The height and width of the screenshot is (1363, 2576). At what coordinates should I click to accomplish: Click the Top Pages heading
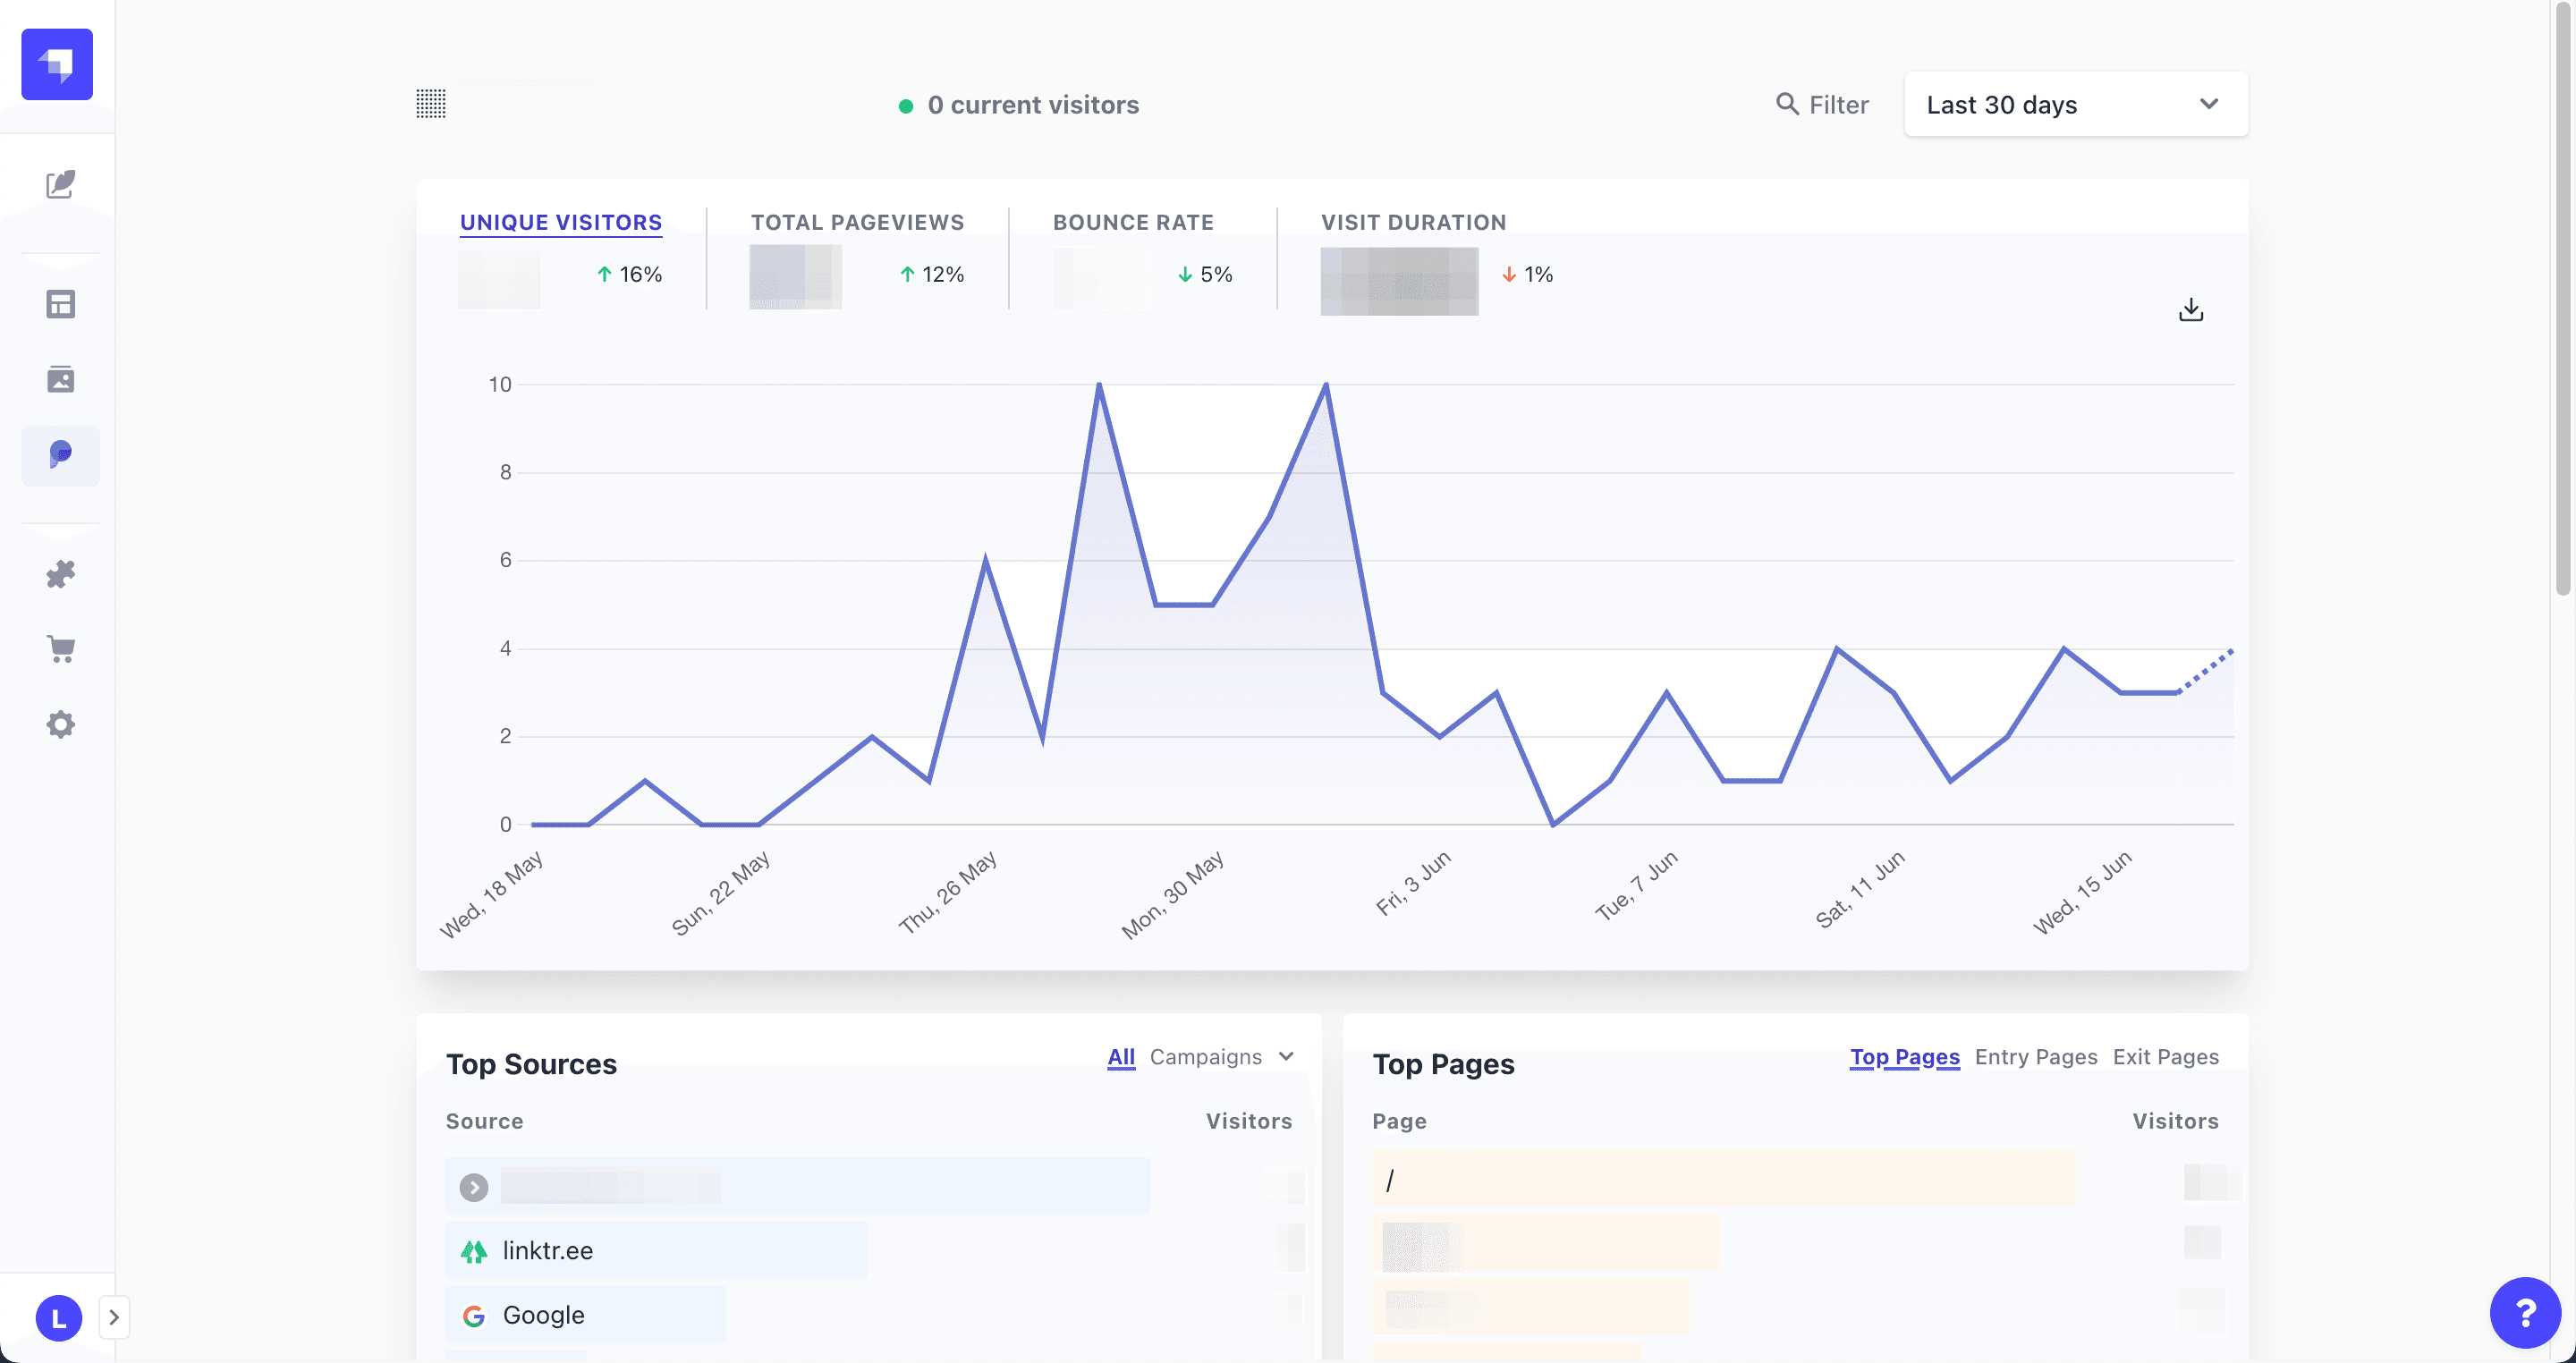click(1443, 1064)
